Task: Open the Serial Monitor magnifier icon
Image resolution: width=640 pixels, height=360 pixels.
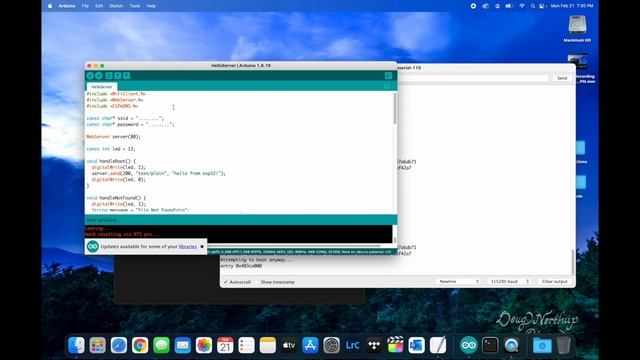Action: pos(388,76)
